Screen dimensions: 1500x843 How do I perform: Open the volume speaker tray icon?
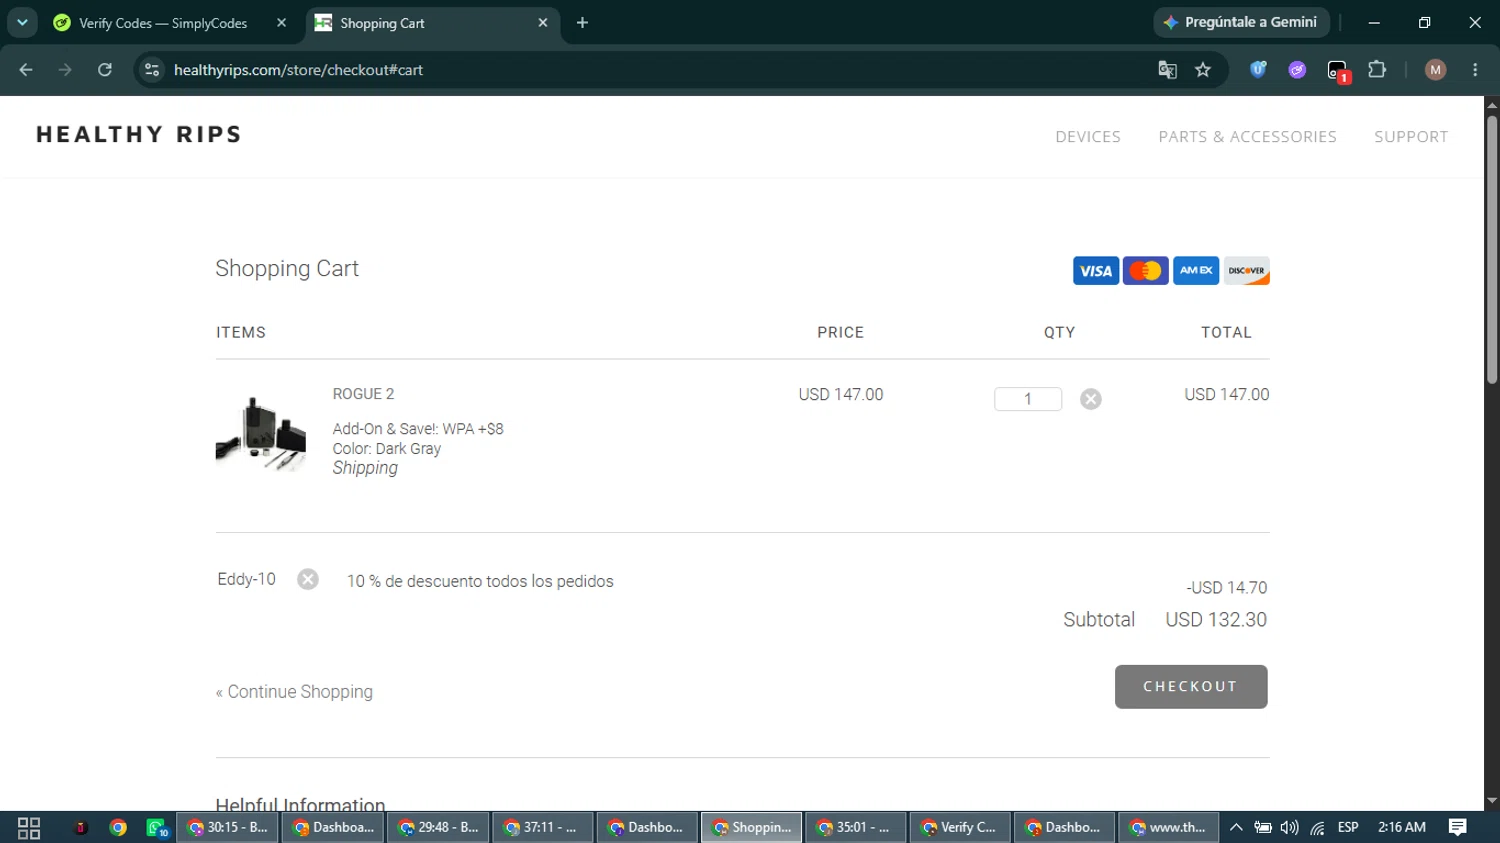coord(1290,828)
